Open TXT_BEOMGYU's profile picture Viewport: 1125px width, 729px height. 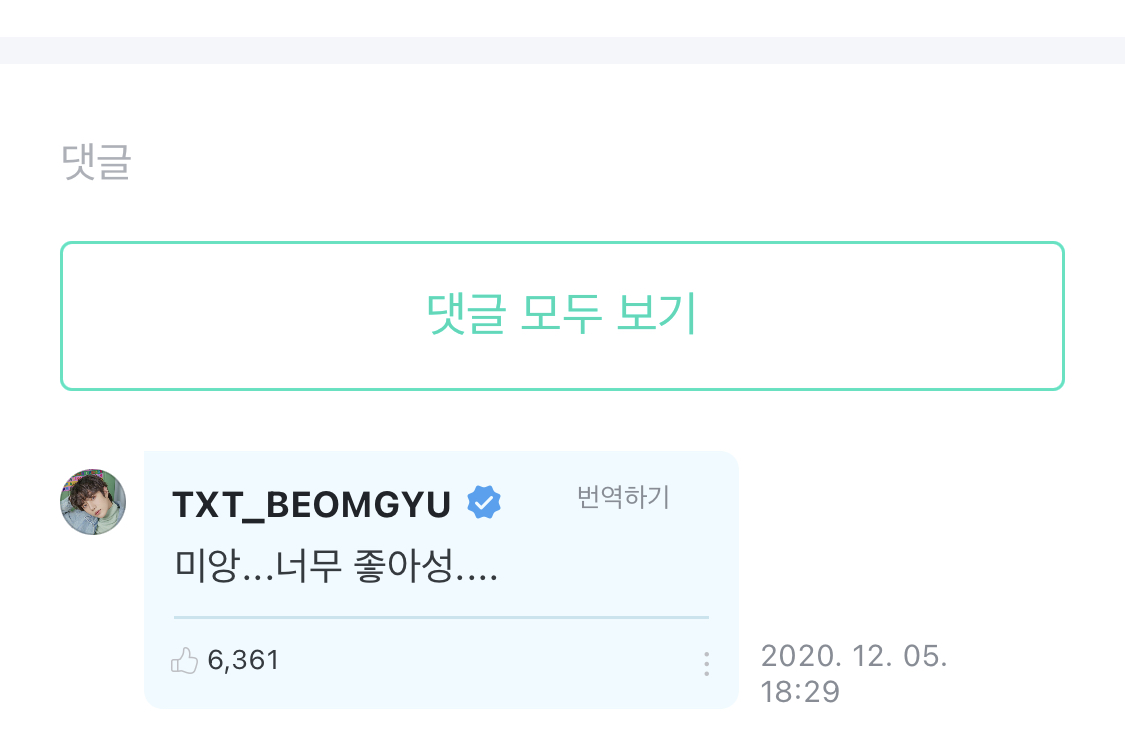[x=93, y=502]
